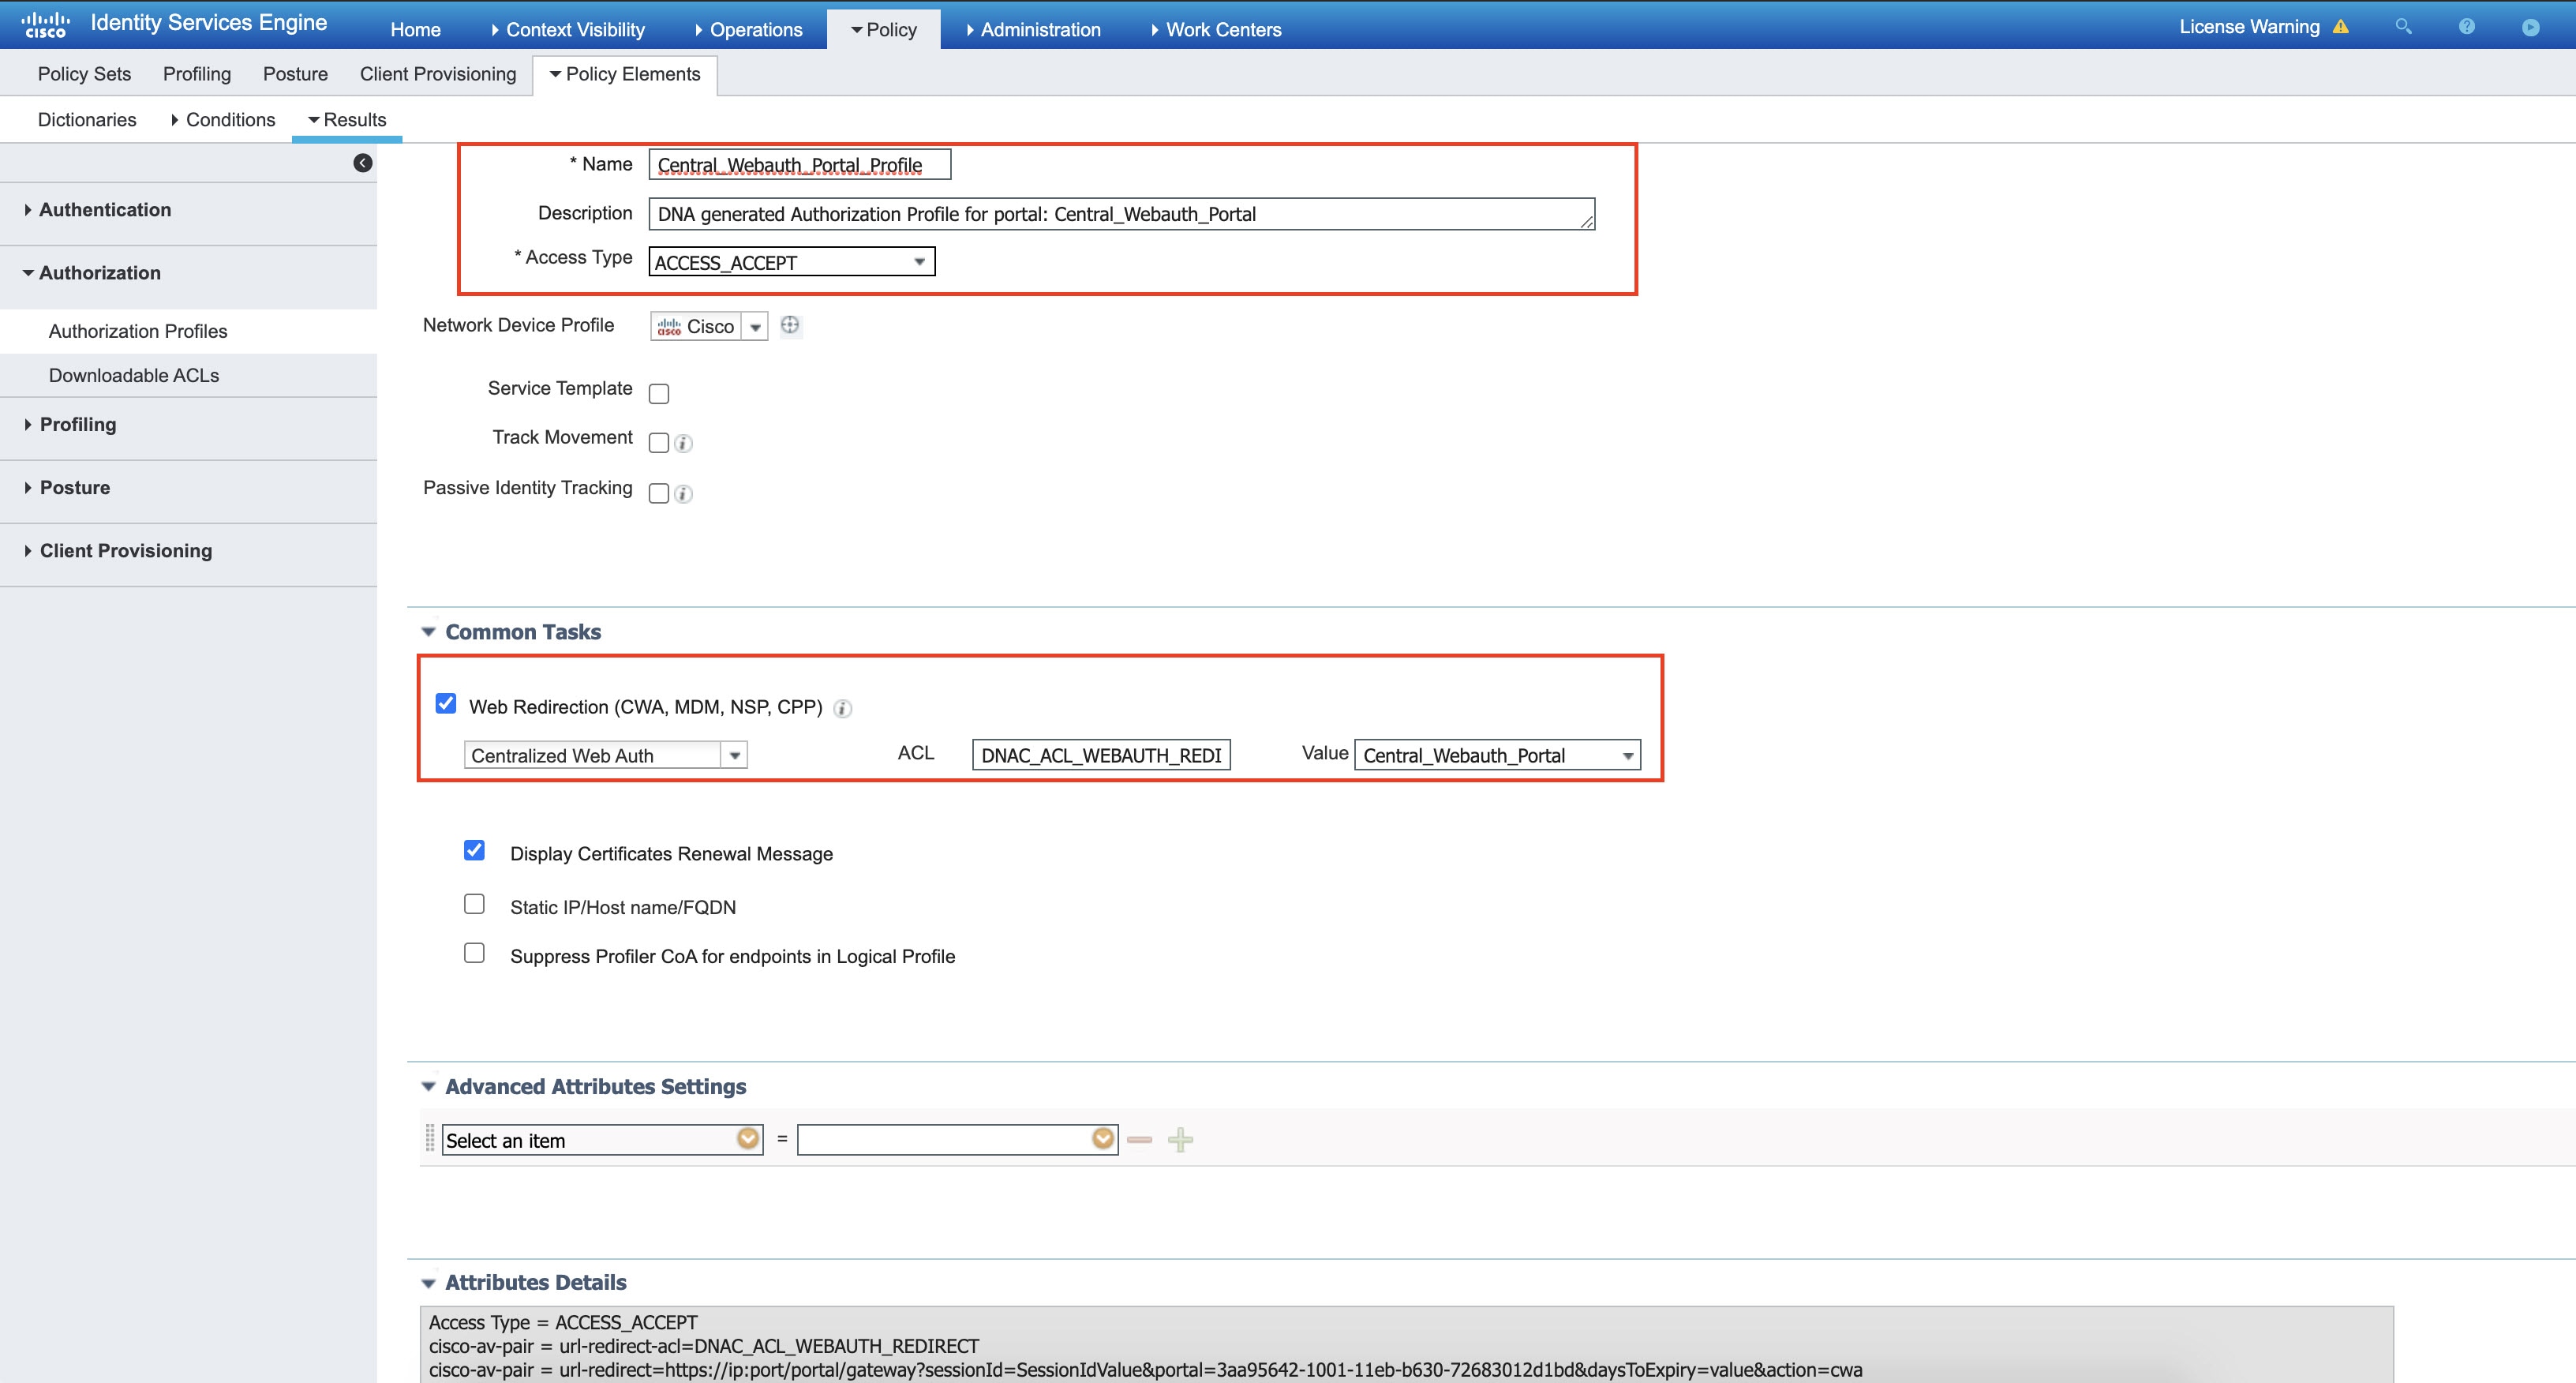Viewport: 2576px width, 1383px height.
Task: Uncheck Display Certificates Renewal Message
Action: (474, 851)
